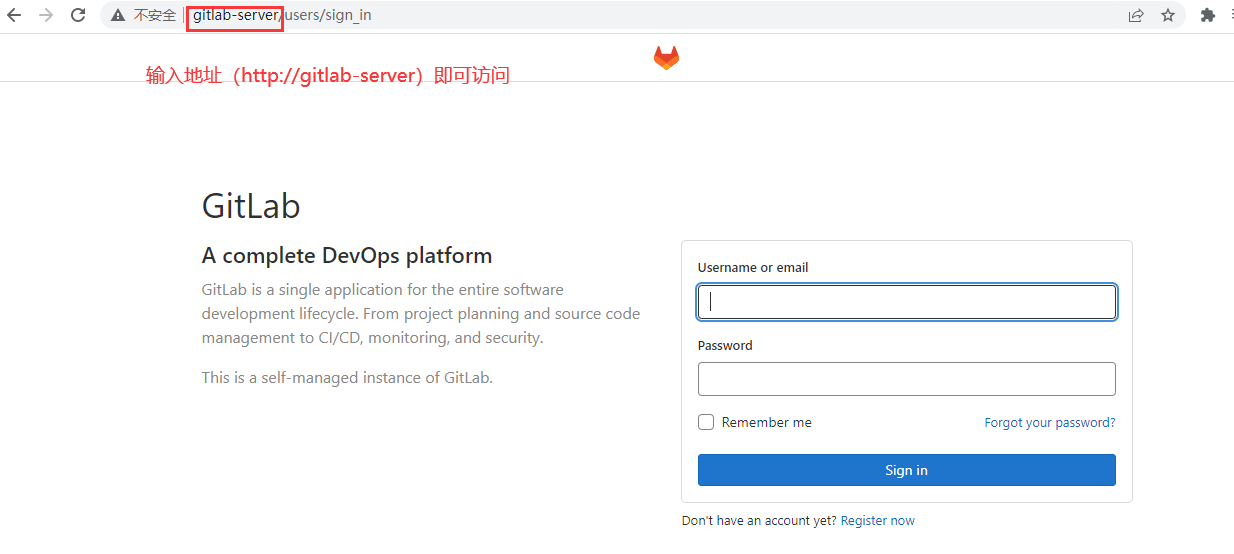This screenshot has height=554, width=1234.
Task: Tick the Remember me checkbox
Action: [x=706, y=422]
